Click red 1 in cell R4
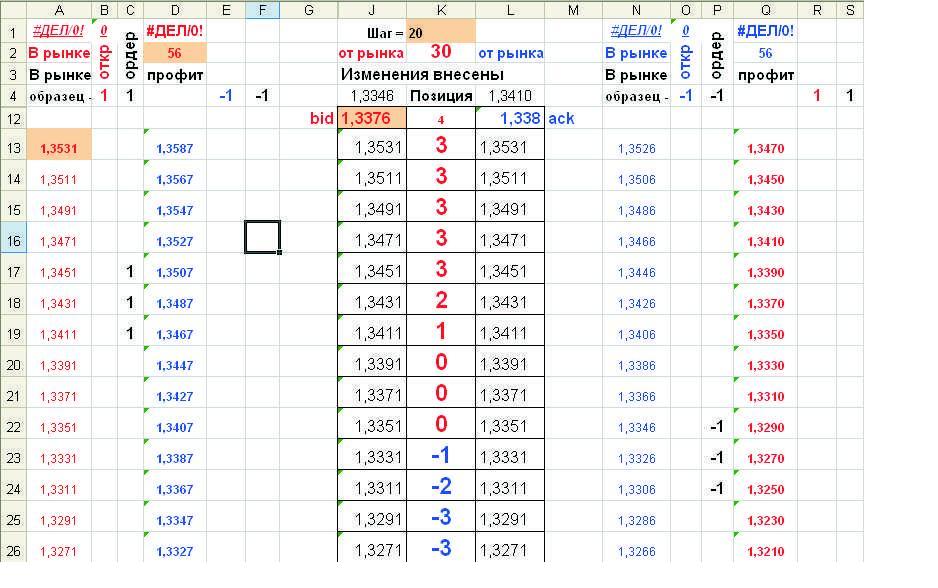The image size is (938, 588). click(817, 95)
